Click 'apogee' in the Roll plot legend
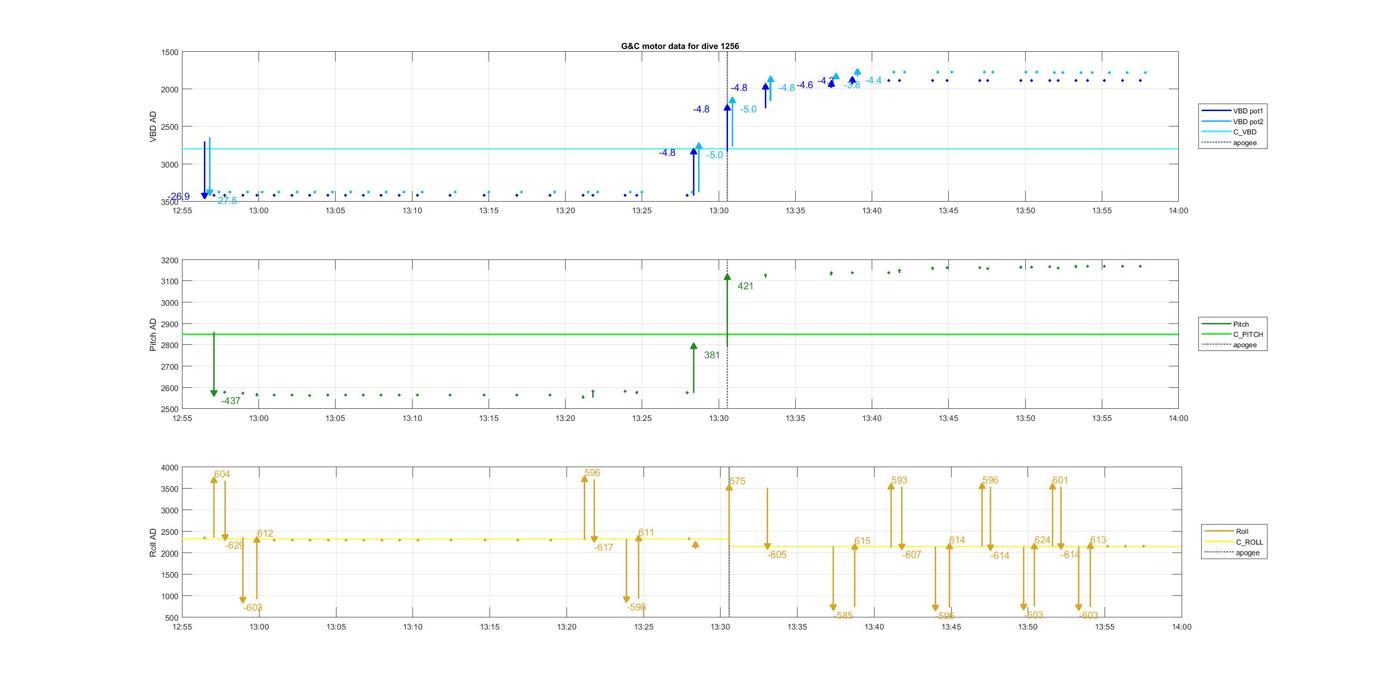This screenshot has width=1400, height=693. 1248,553
